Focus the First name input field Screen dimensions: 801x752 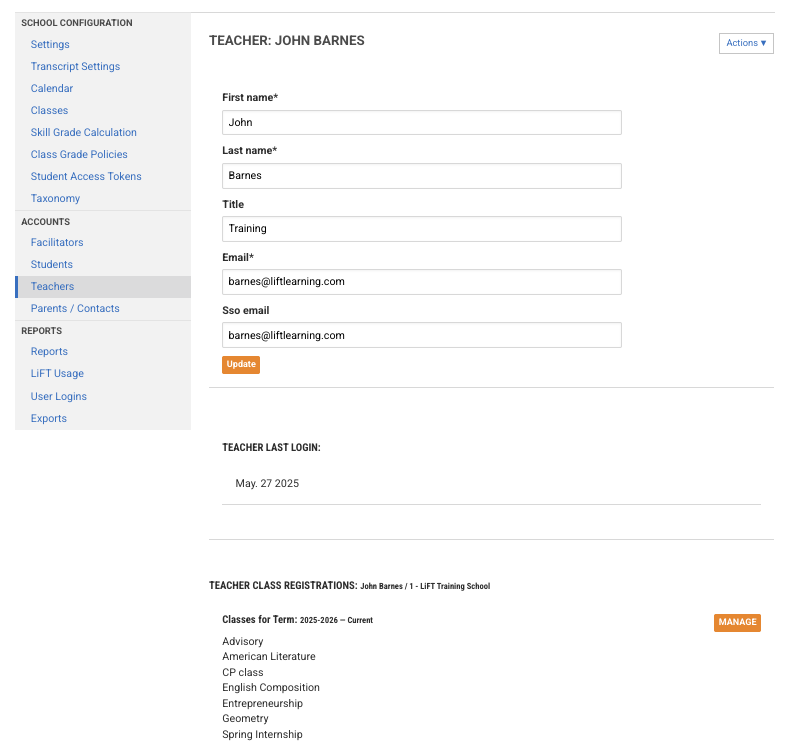click(x=421, y=122)
